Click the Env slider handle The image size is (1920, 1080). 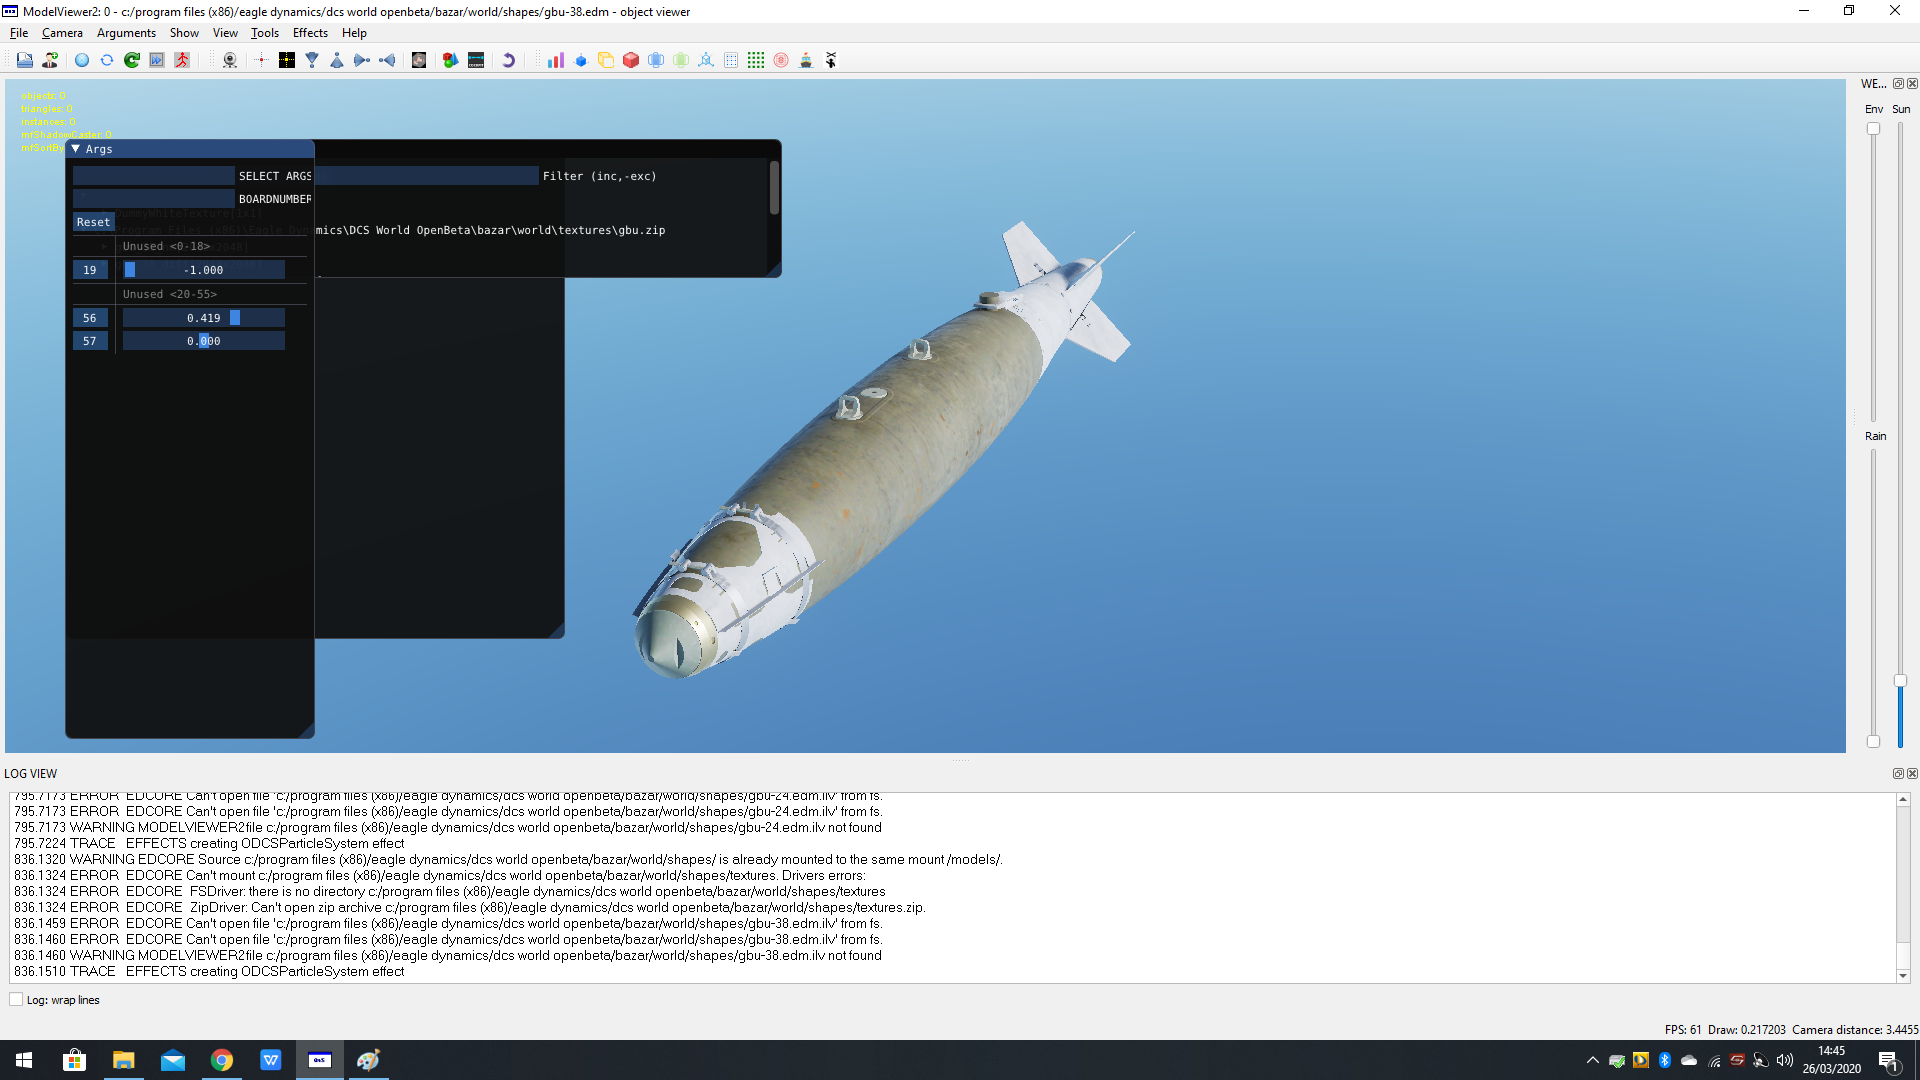1873,129
